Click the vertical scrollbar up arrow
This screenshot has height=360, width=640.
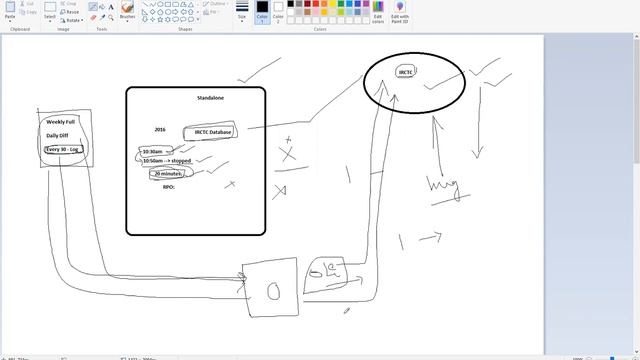[x=636, y=37]
